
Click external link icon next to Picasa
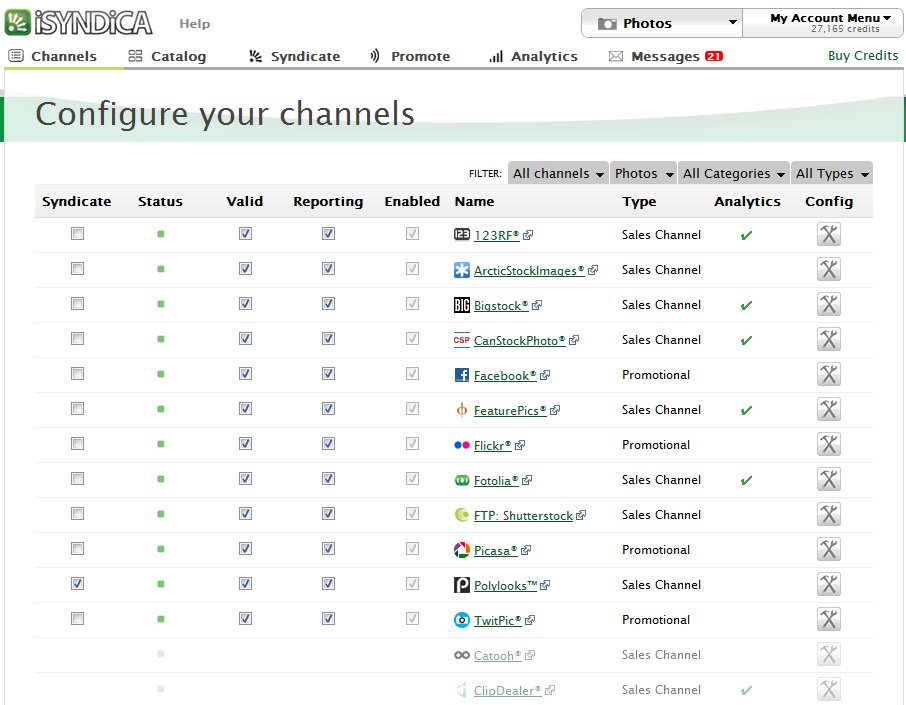526,550
